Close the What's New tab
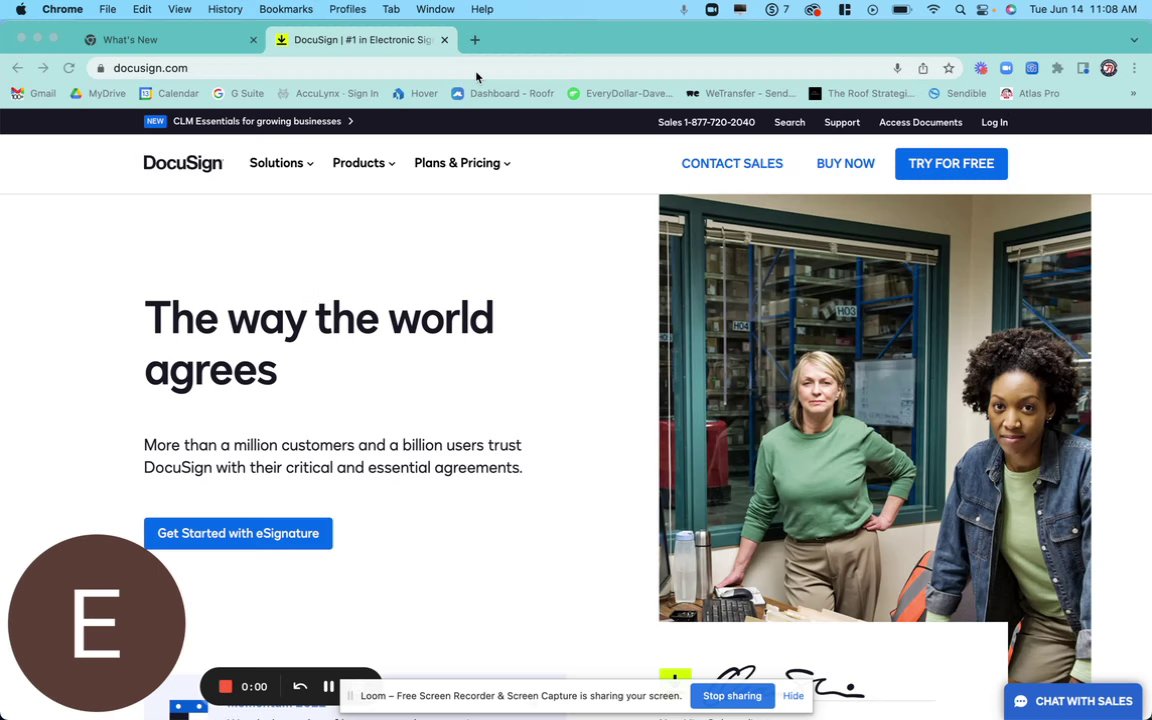Screen dimensions: 1152x720 coord(253,40)
